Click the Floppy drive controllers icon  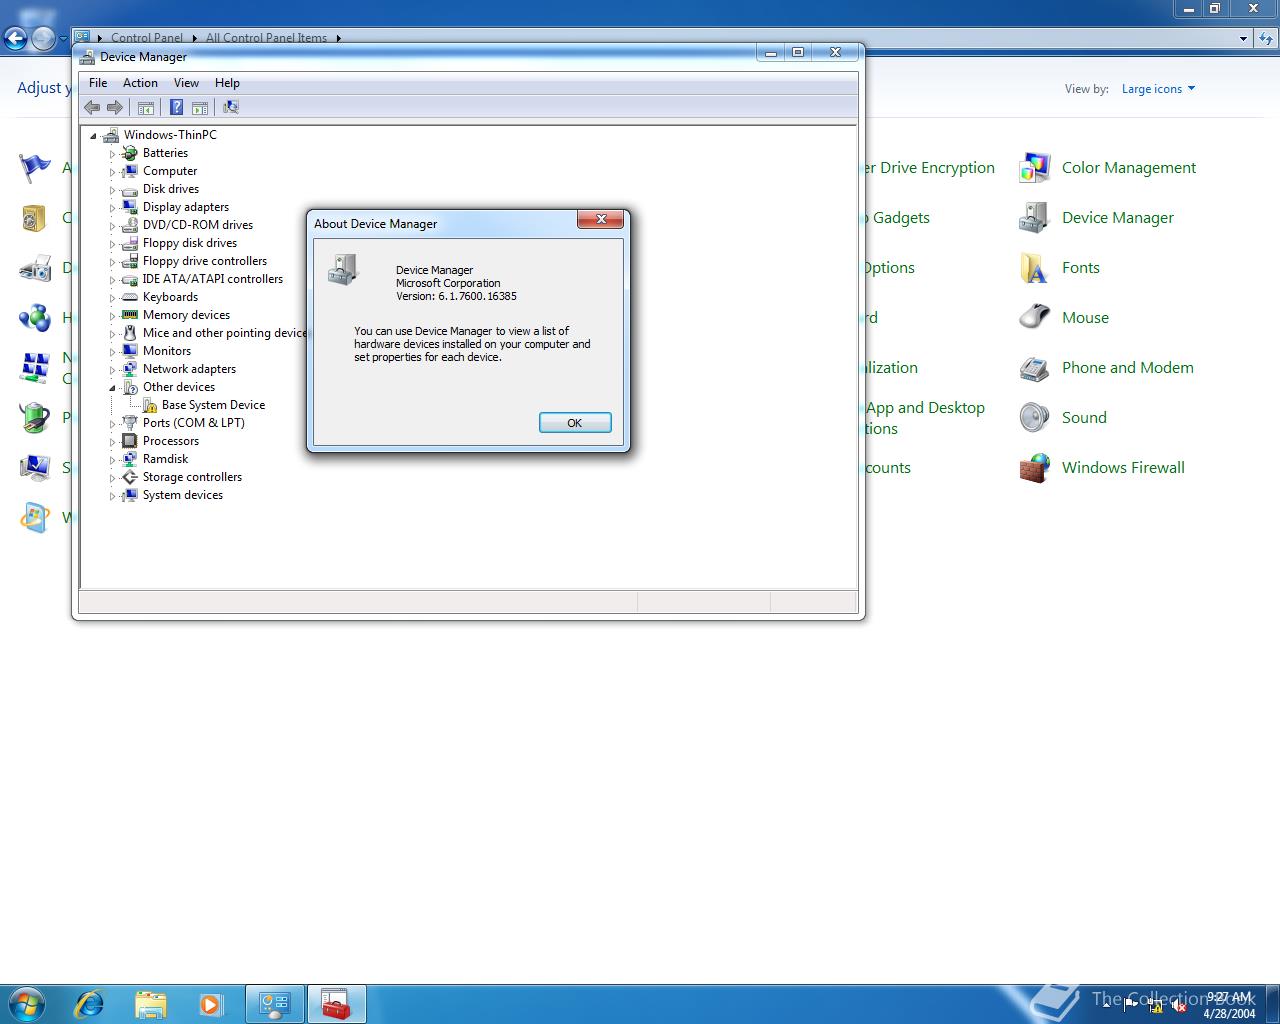point(129,261)
